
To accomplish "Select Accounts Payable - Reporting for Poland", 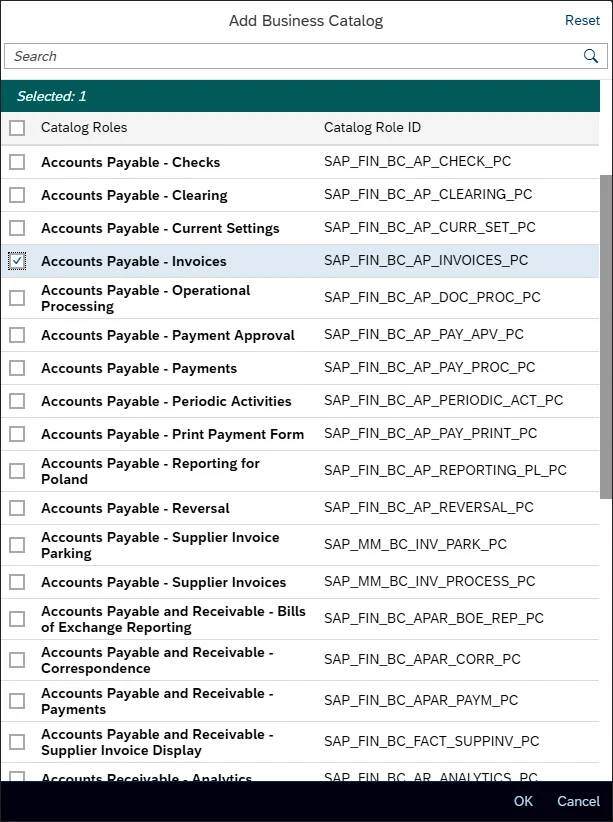I will [x=17, y=470].
